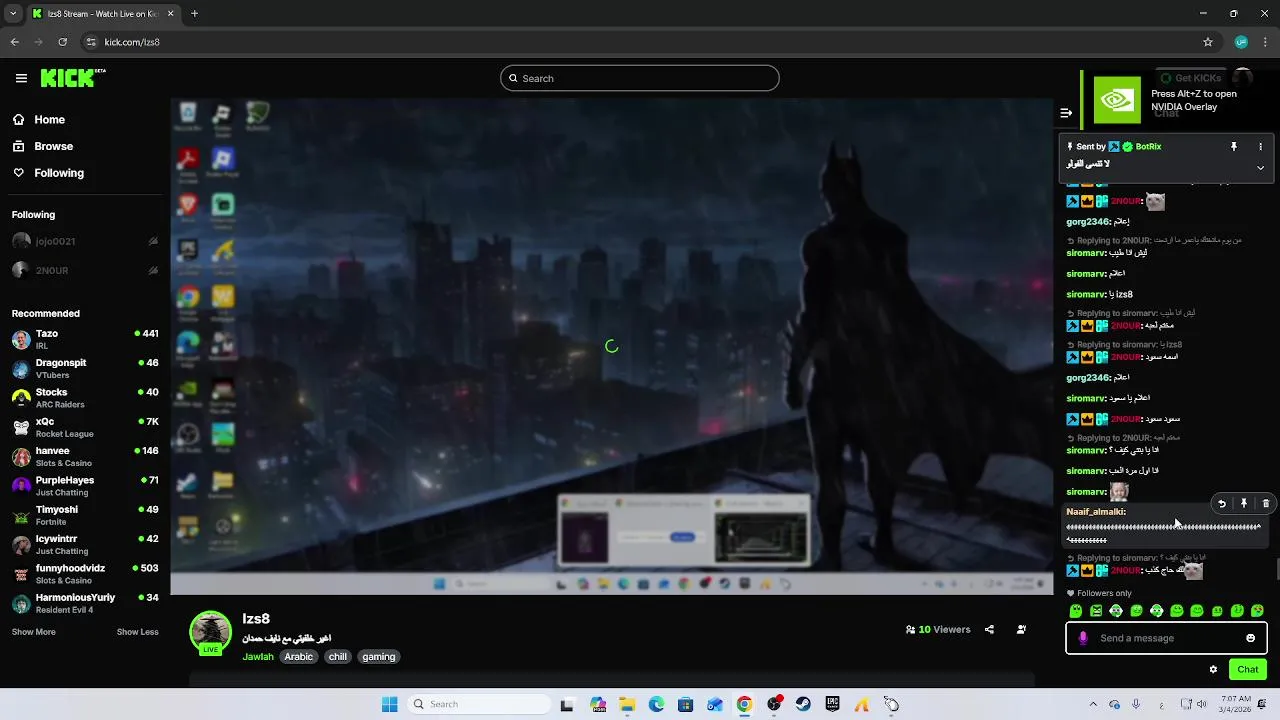Click chill tag
The width and height of the screenshot is (1280, 720).
click(338, 657)
